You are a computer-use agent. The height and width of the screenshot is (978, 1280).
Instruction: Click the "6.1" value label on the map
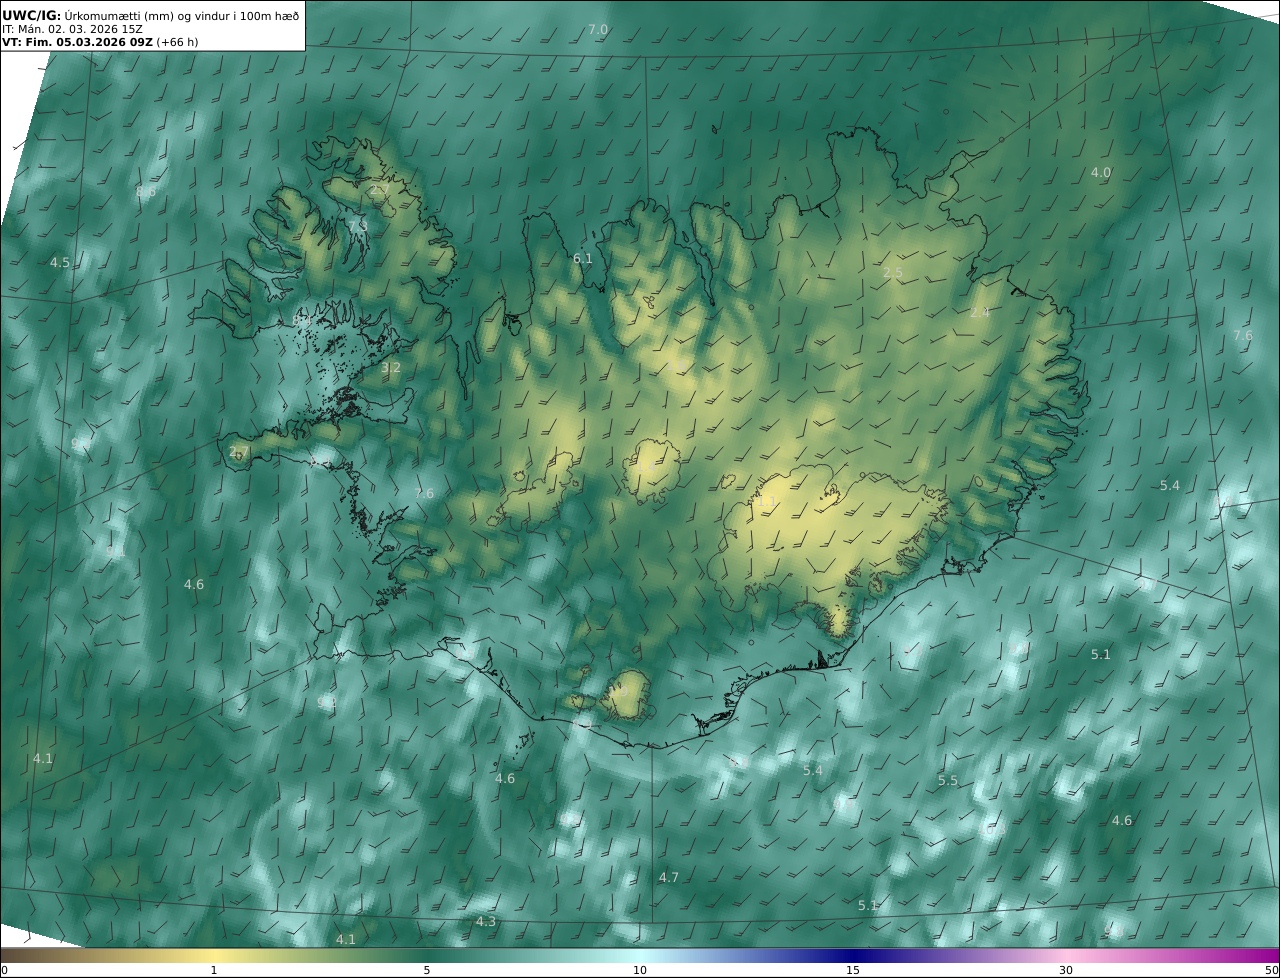[x=582, y=258]
